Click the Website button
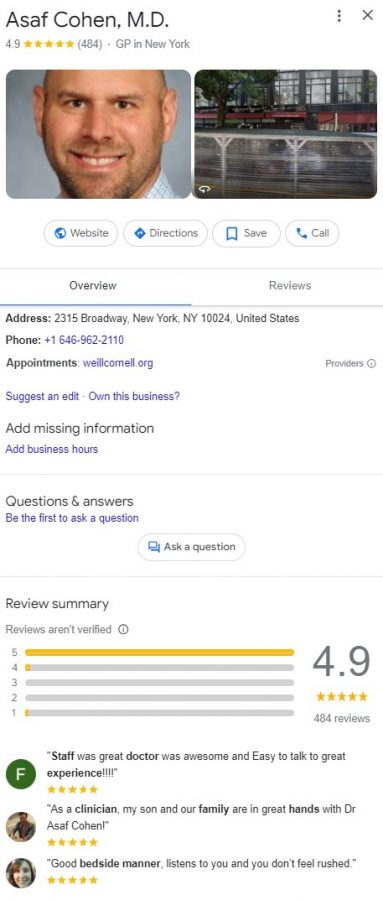This screenshot has height=900, width=383. [81, 233]
